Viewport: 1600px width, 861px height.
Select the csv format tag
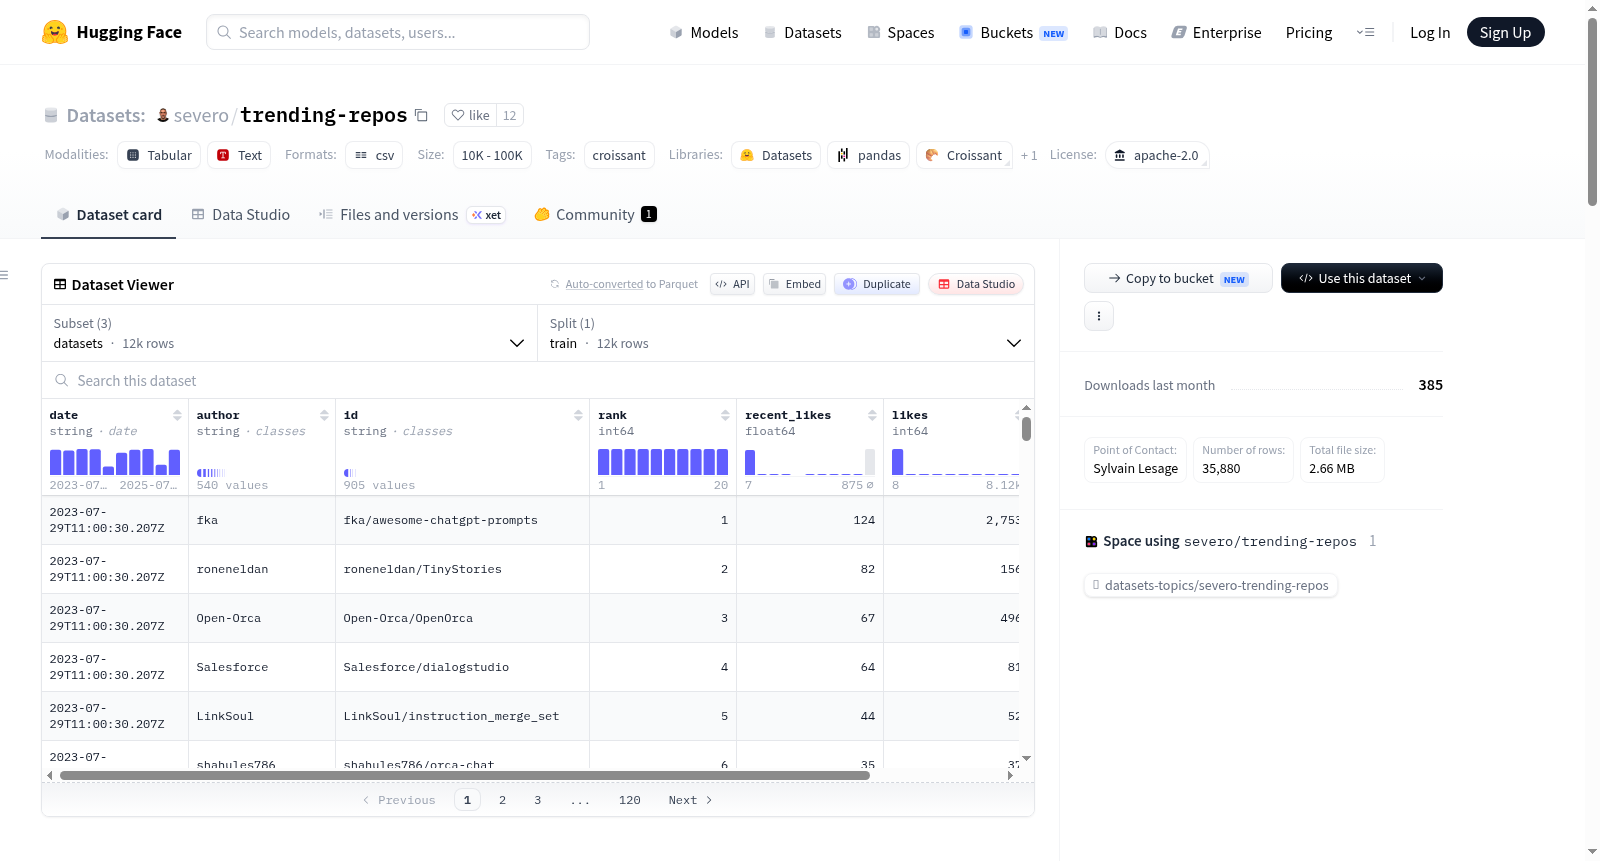tap(374, 155)
